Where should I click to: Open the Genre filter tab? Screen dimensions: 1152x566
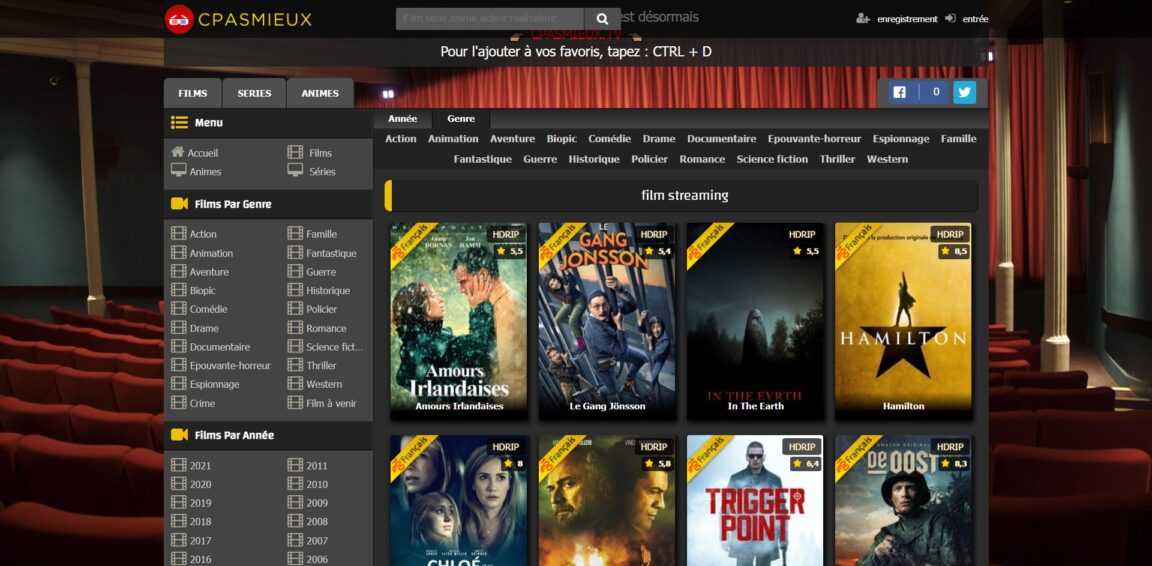(461, 119)
